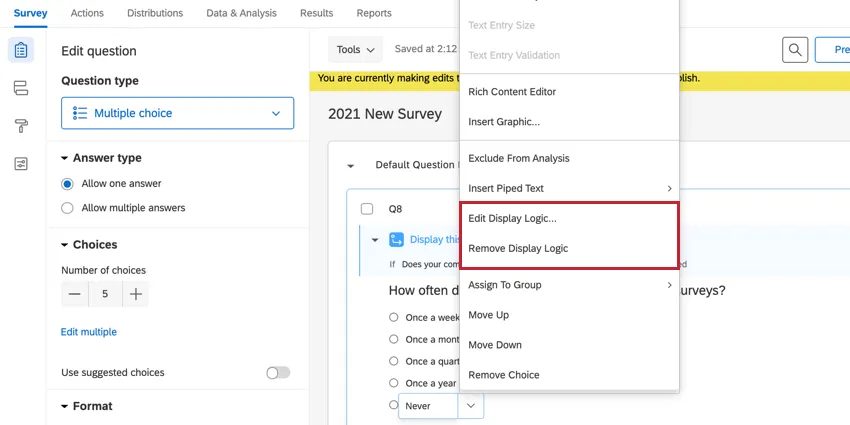Open the Look and feel paint roller icon

(x=21, y=126)
